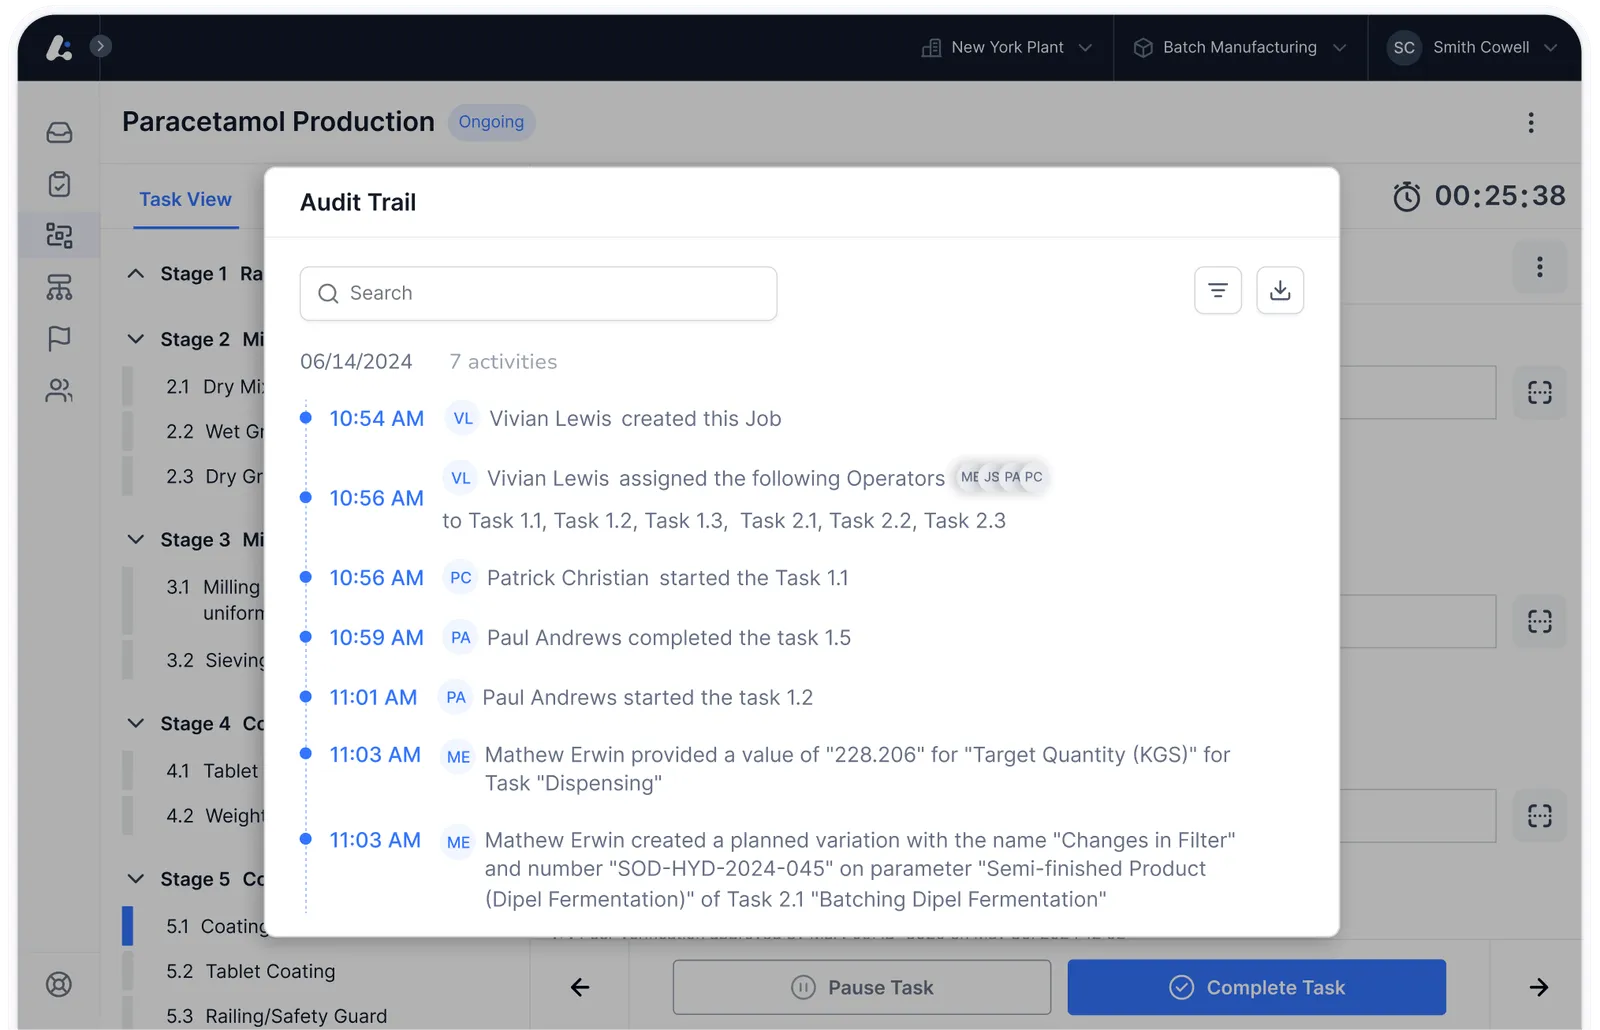The image size is (1600, 1030).
Task: Expand sidebar with the arrow toggle
Action: pos(100,46)
